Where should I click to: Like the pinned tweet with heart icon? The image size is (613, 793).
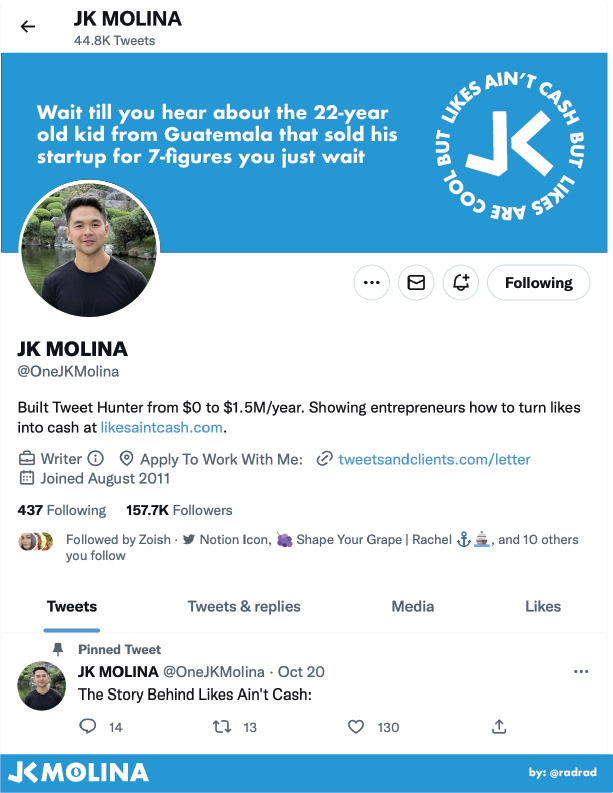(x=356, y=727)
